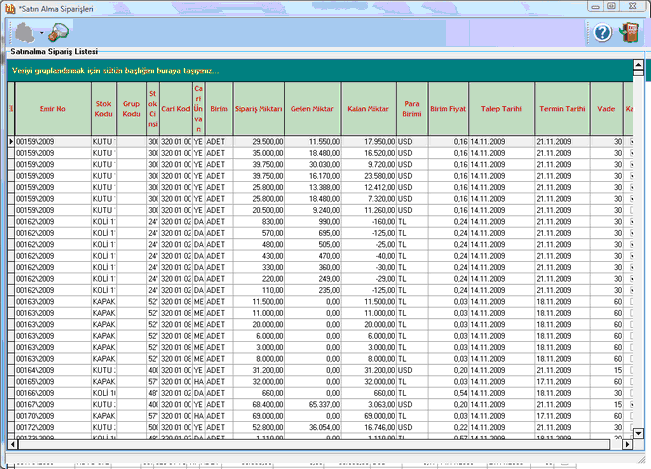Screen dimensions: 651x469
Task: Sort by Sipariş Miktarı column header
Action: (259, 109)
